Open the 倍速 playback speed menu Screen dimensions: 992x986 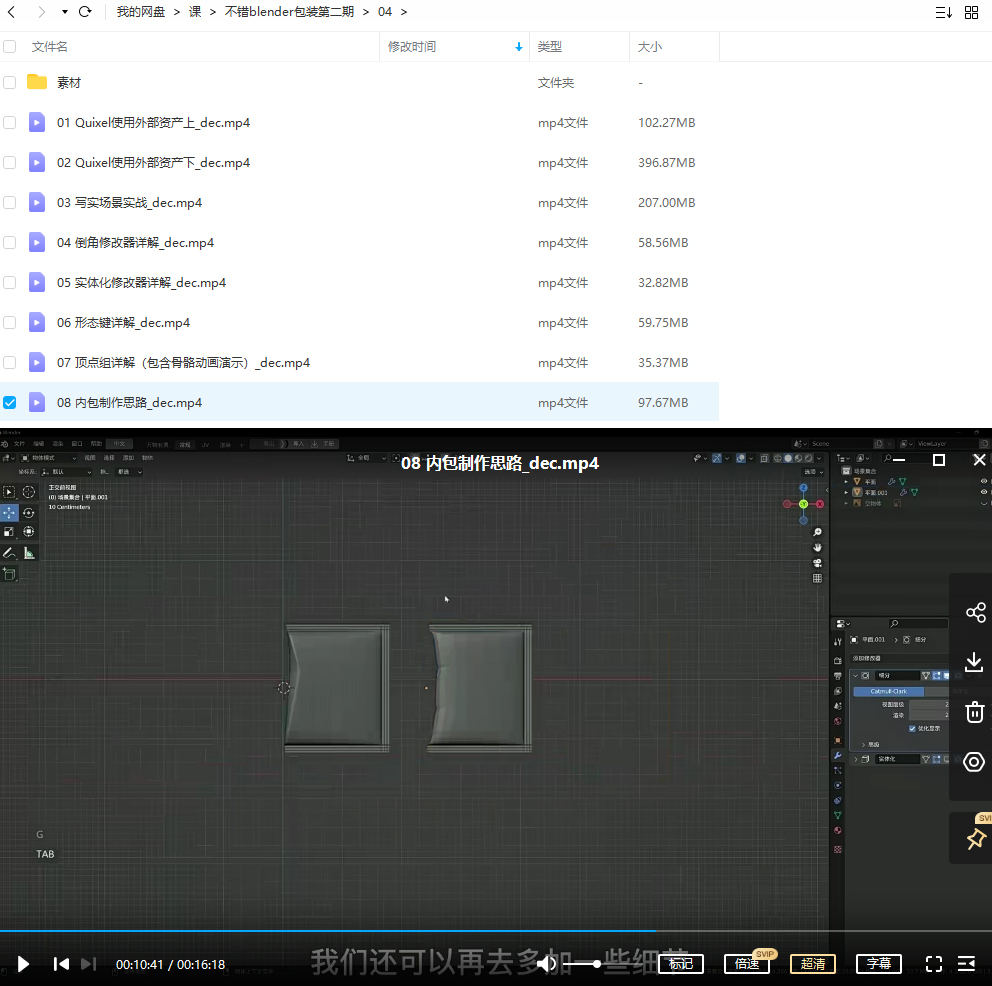pos(746,964)
